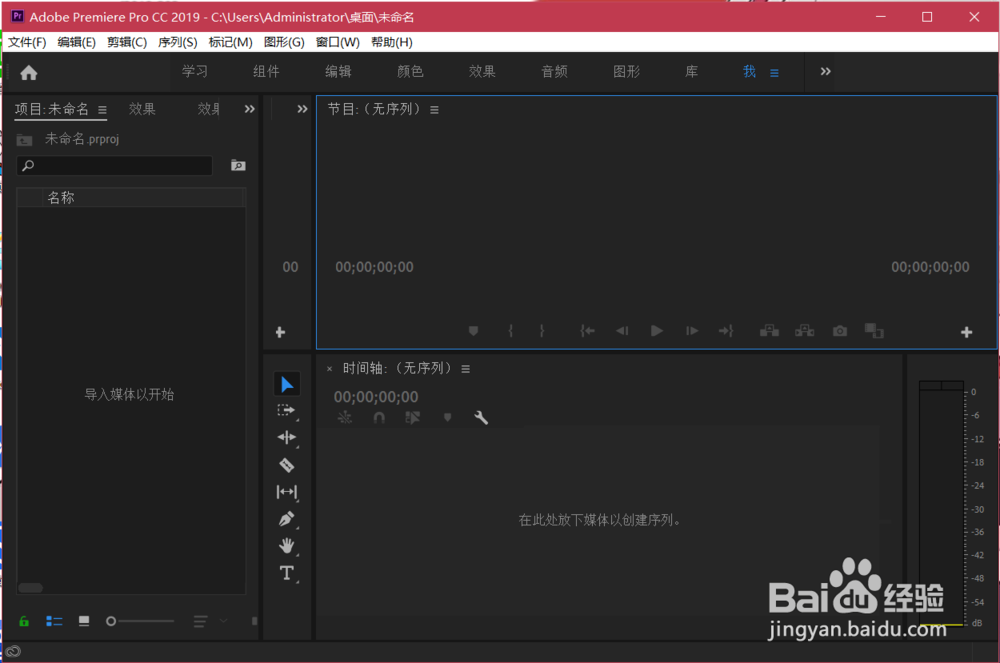This screenshot has width=1000, height=663.
Task: Step forward one frame
Action: coord(691,331)
